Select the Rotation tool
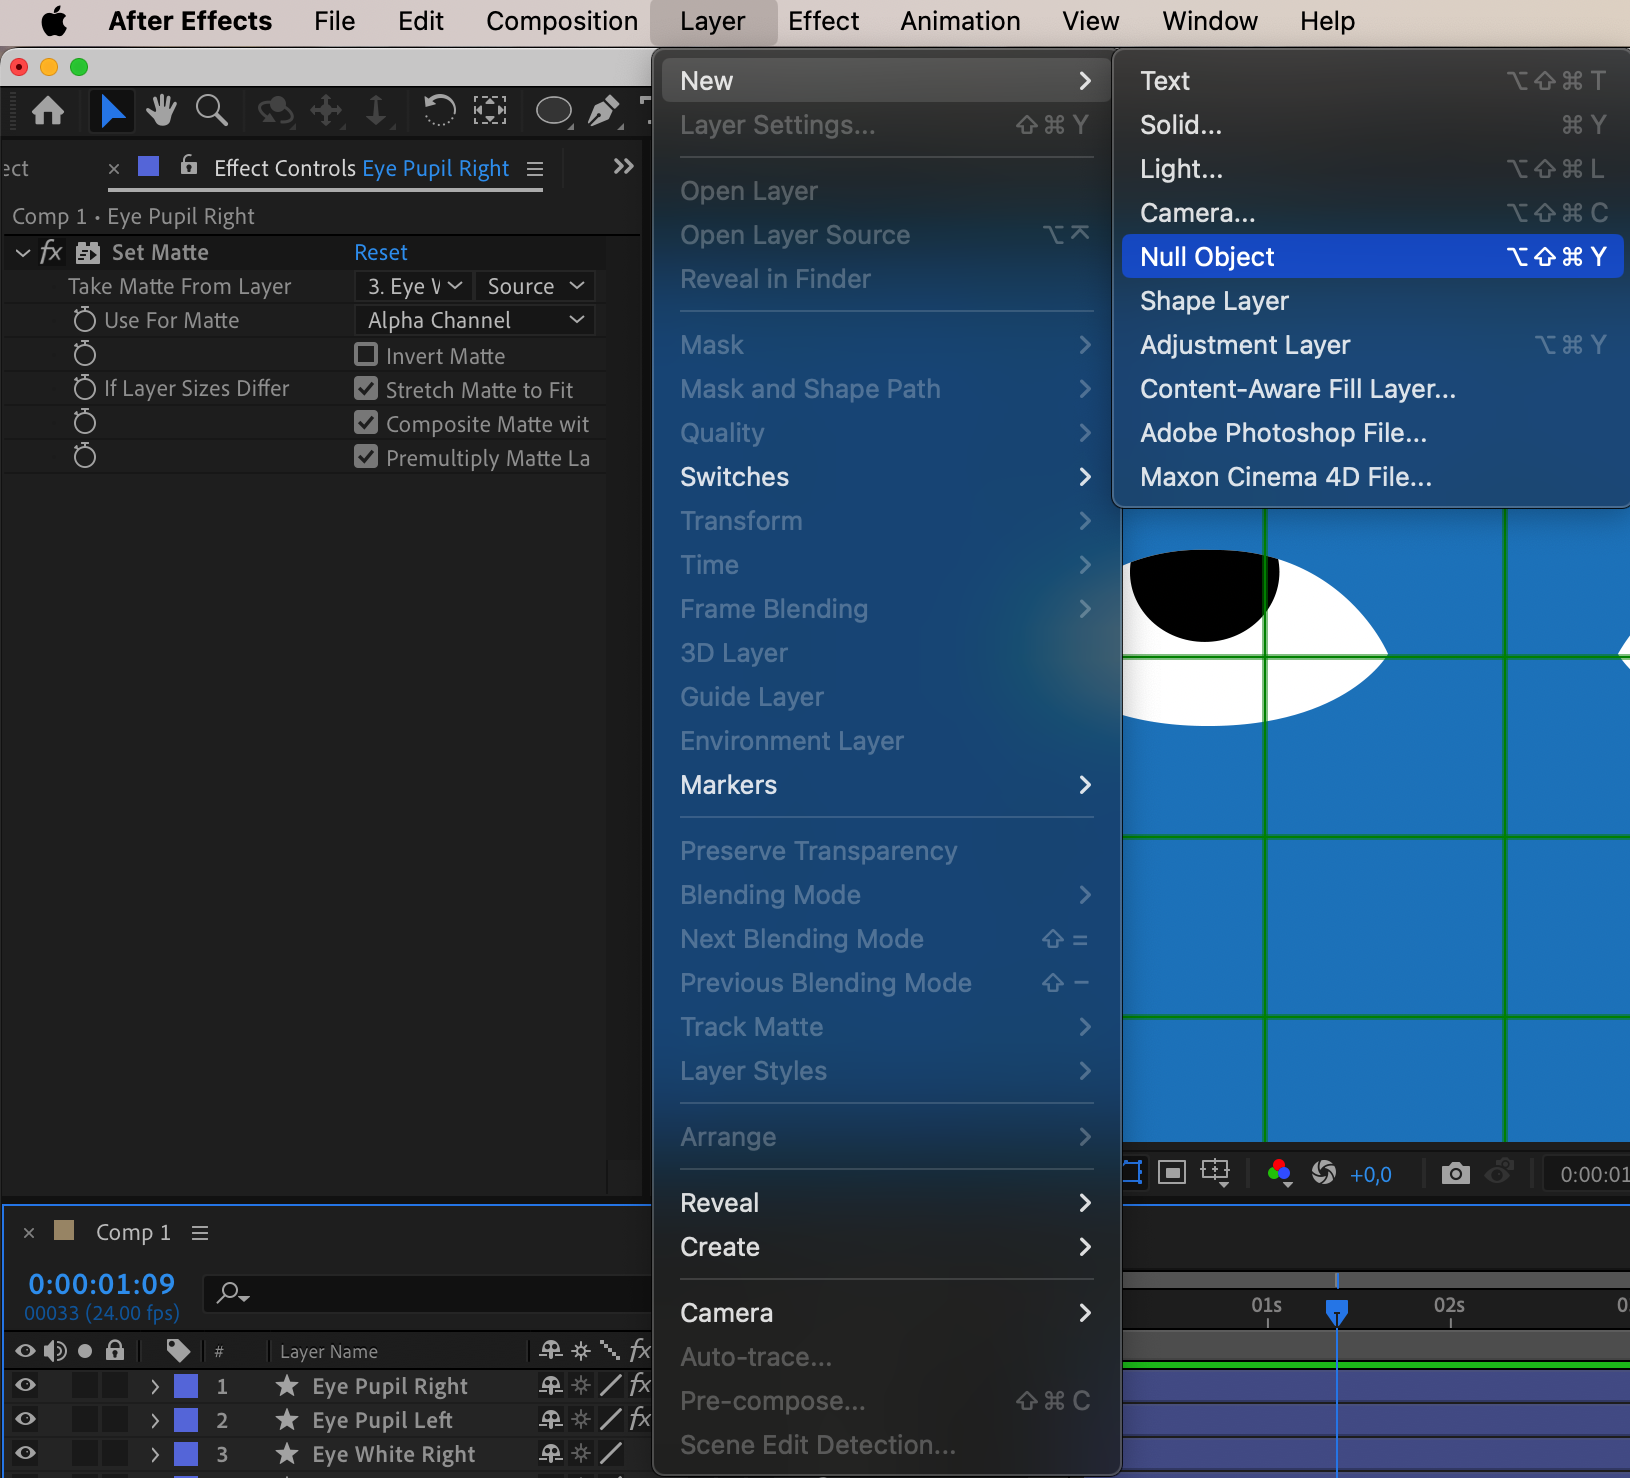1630x1478 pixels. tap(439, 110)
